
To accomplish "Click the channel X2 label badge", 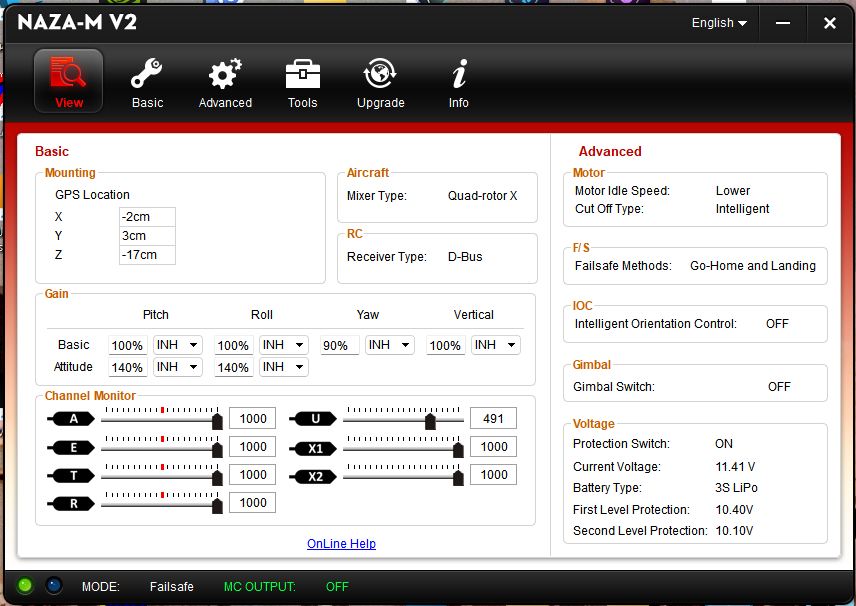I will (313, 476).
